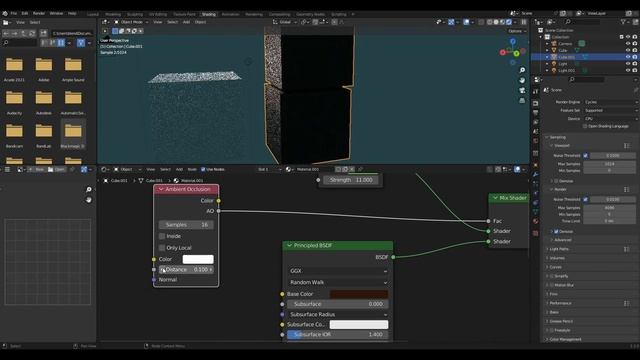
Task: Click the file browser refresh icon
Action: point(32,33)
